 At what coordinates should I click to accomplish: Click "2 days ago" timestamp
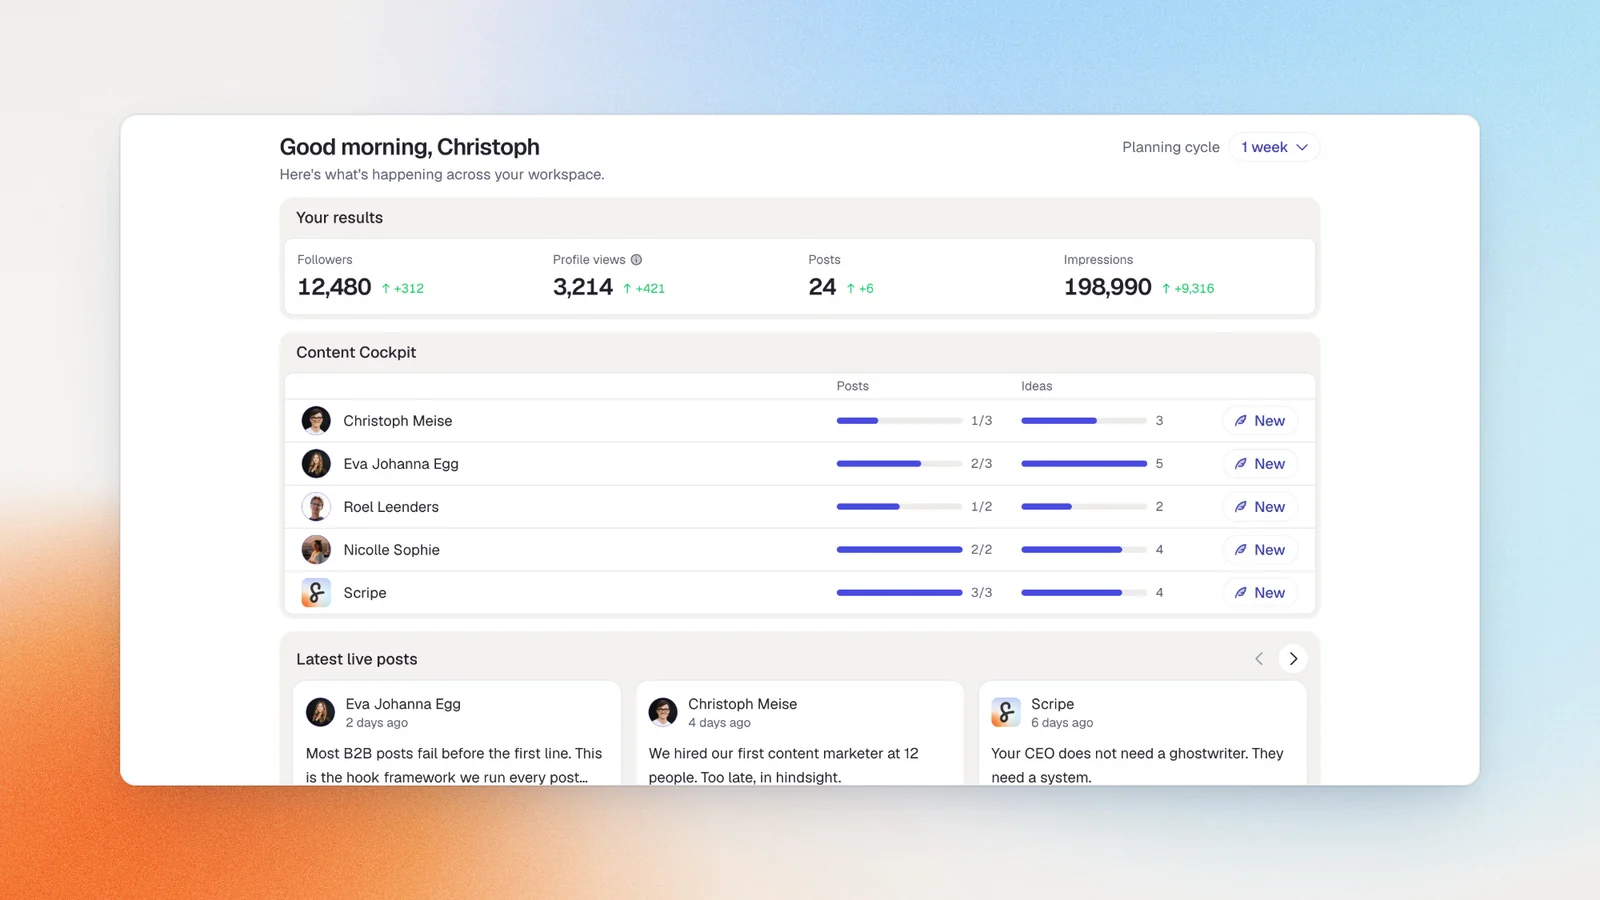377,723
